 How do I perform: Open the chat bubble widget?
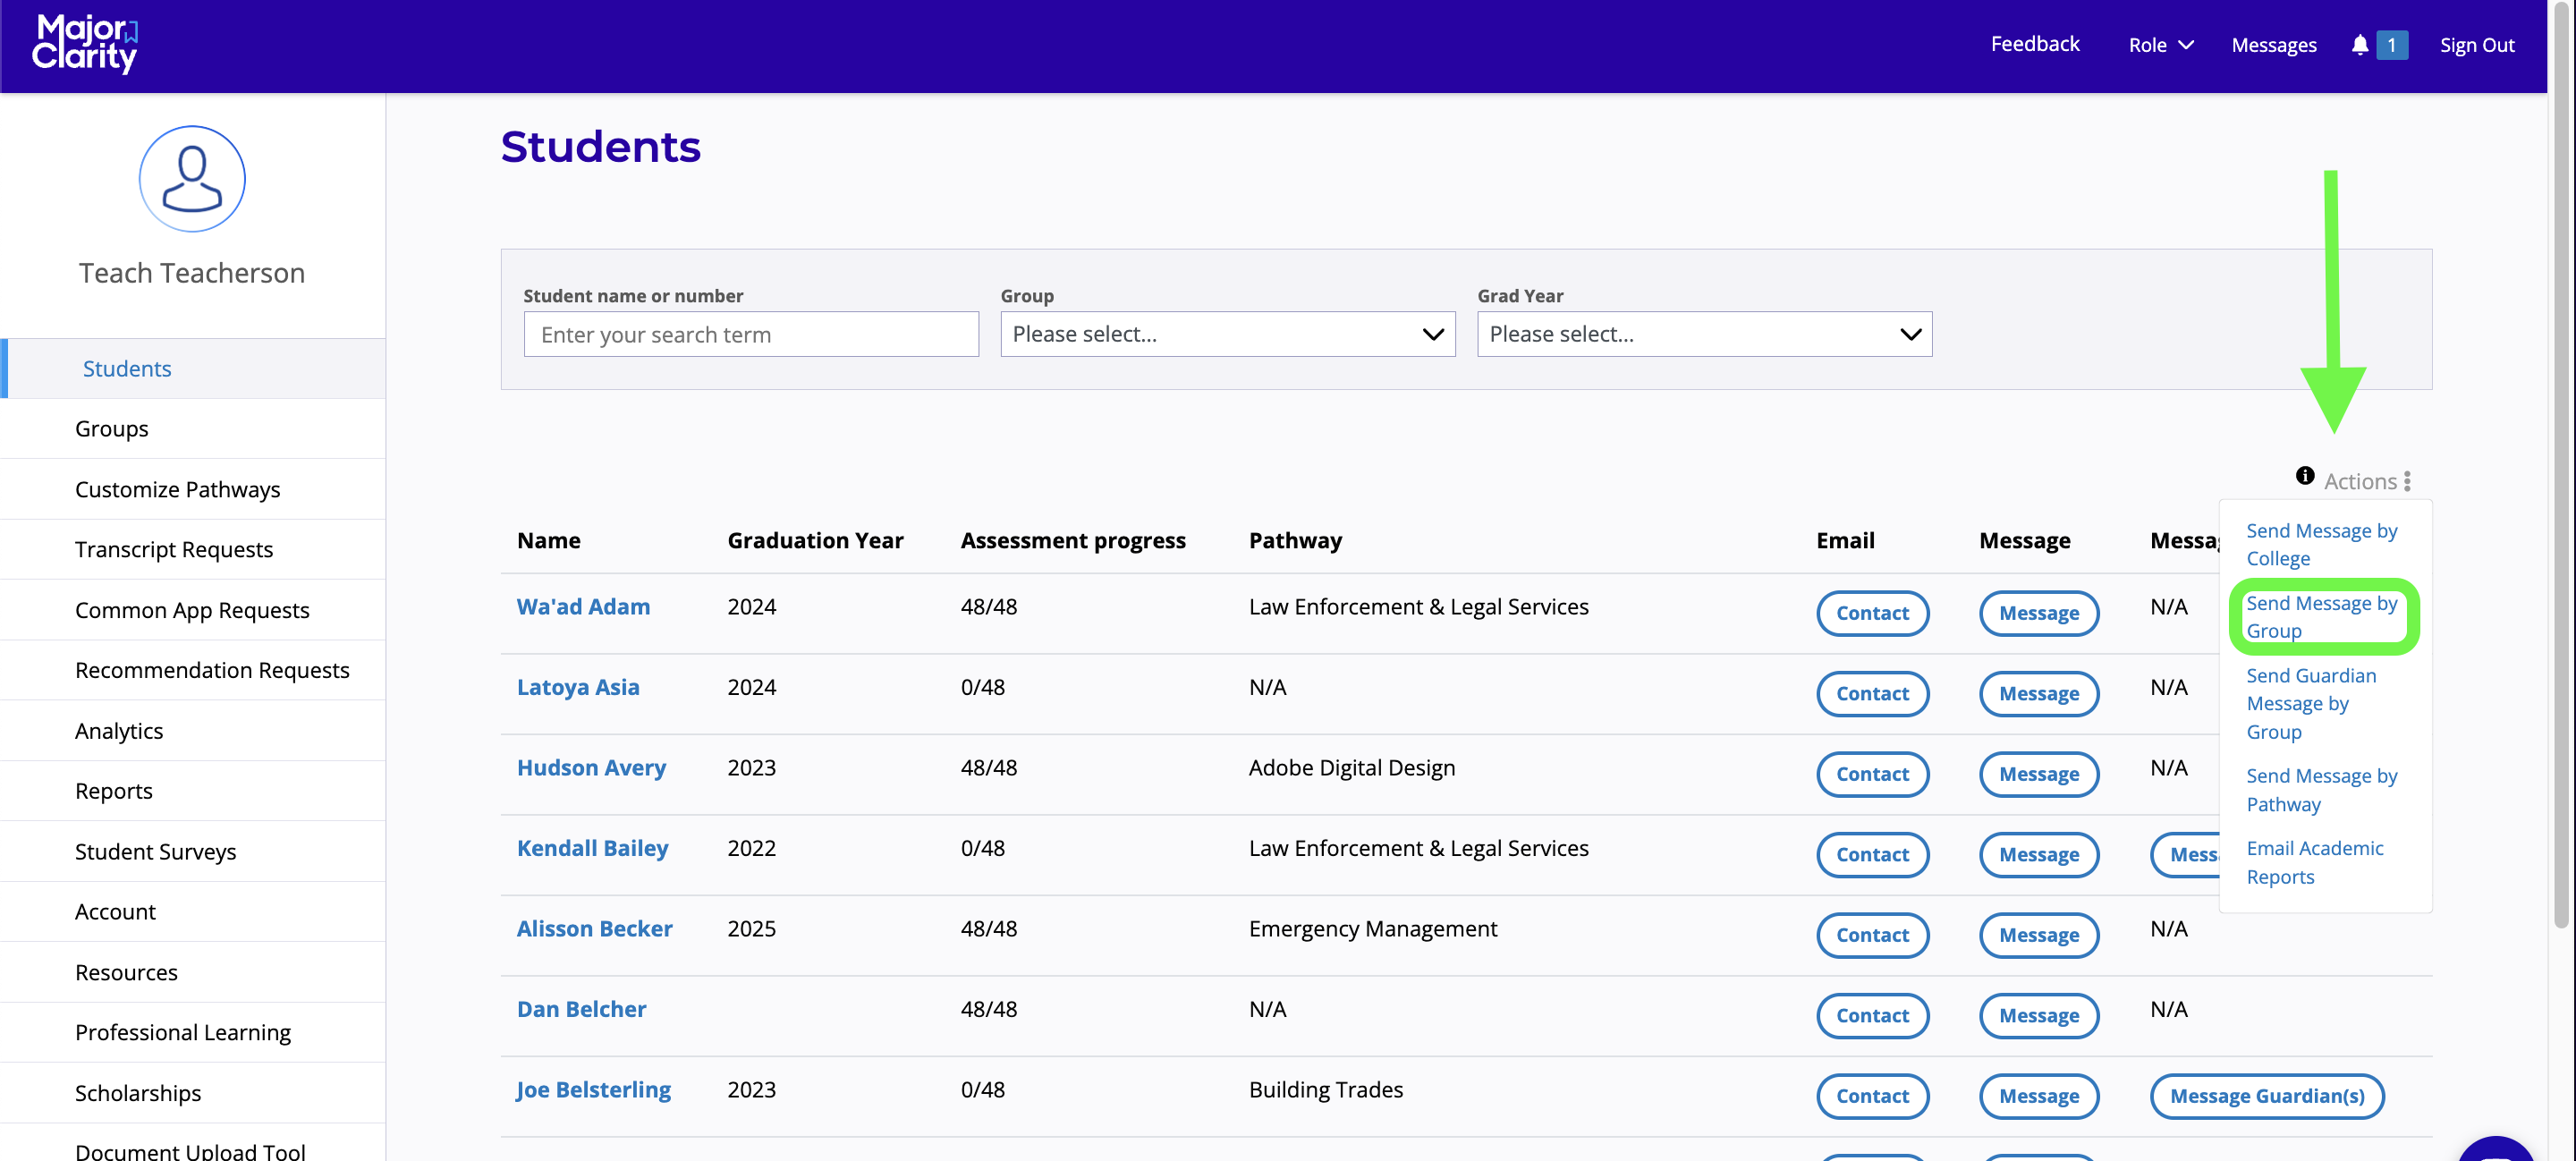(x=2495, y=1150)
